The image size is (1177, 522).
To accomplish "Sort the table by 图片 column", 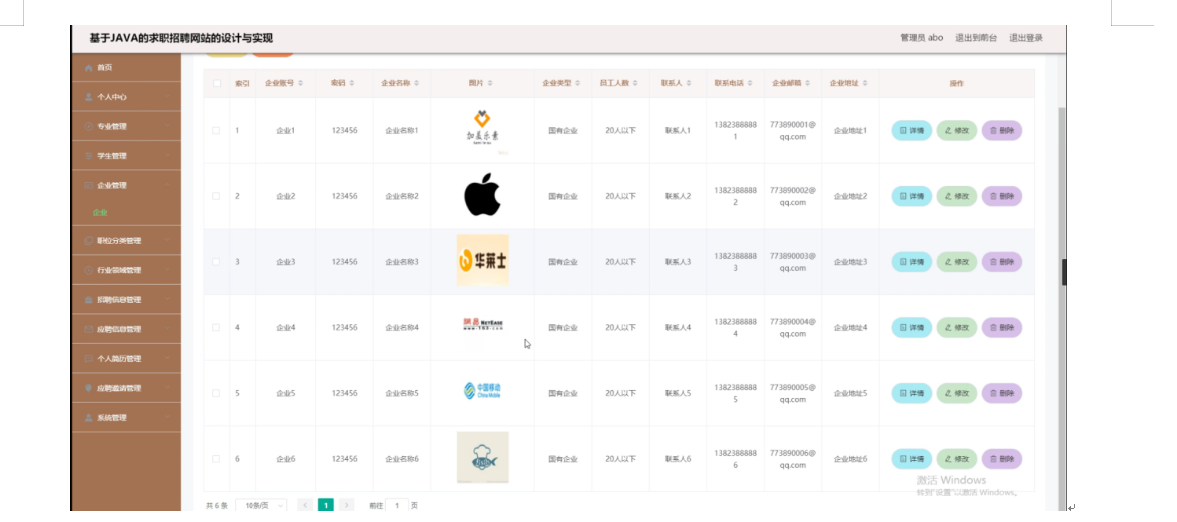I will point(490,83).
